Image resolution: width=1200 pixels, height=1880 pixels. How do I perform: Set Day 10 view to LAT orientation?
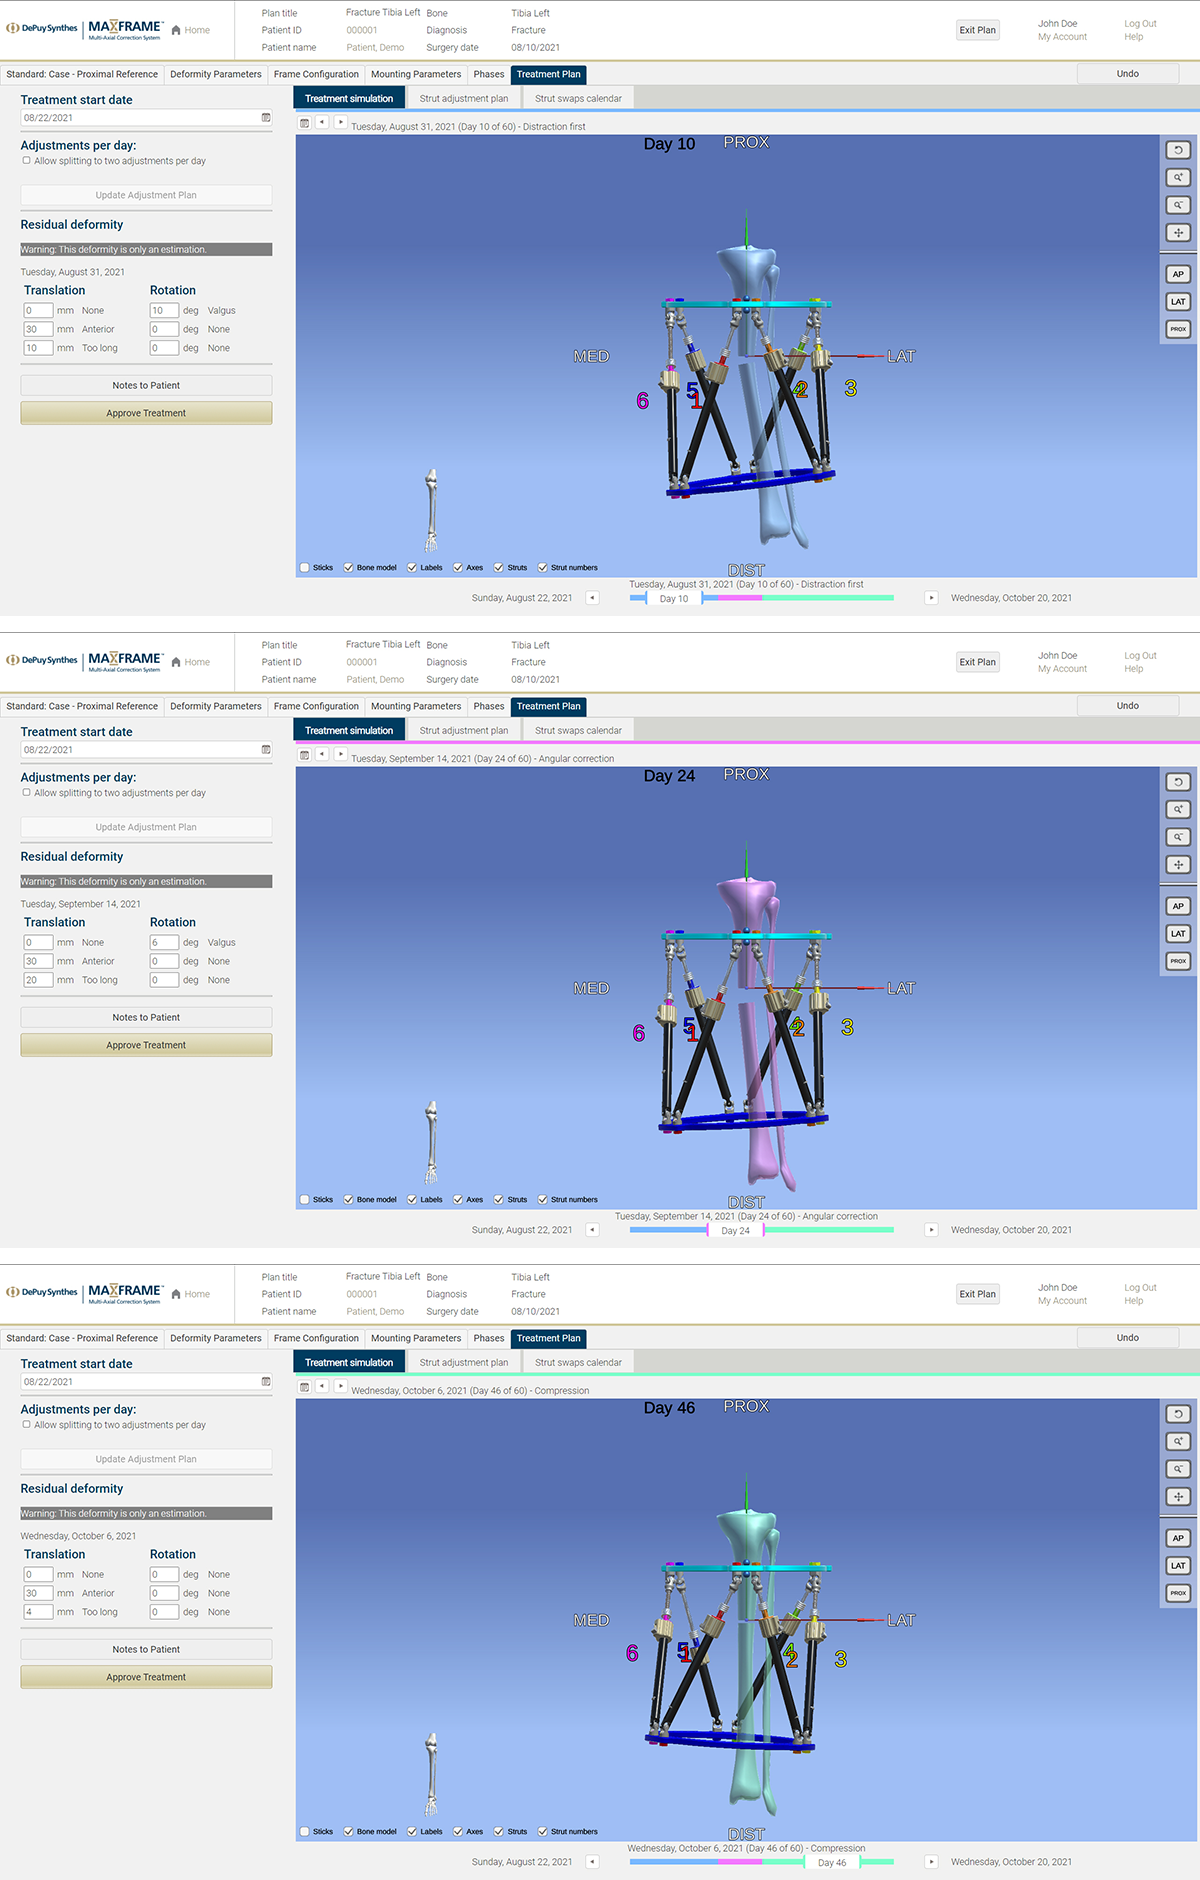pyautogui.click(x=1178, y=301)
